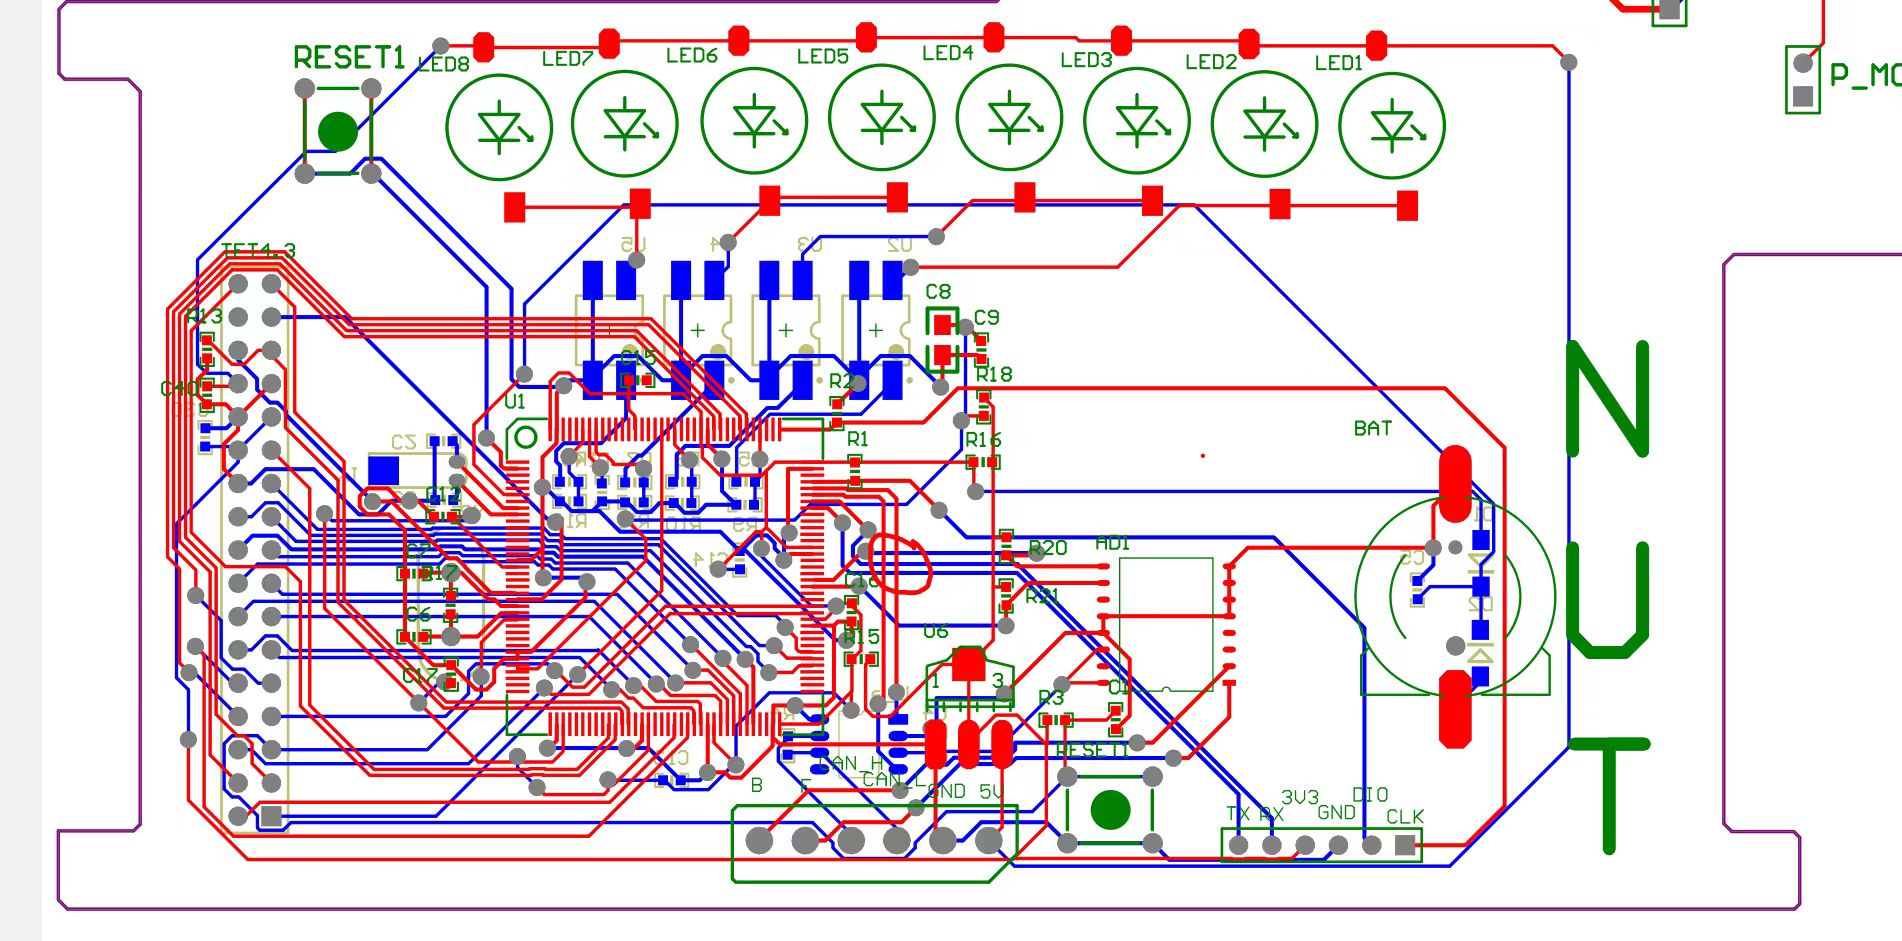Click the RESET1 push button footprint
The width and height of the screenshot is (1902, 941).
pos(338,131)
